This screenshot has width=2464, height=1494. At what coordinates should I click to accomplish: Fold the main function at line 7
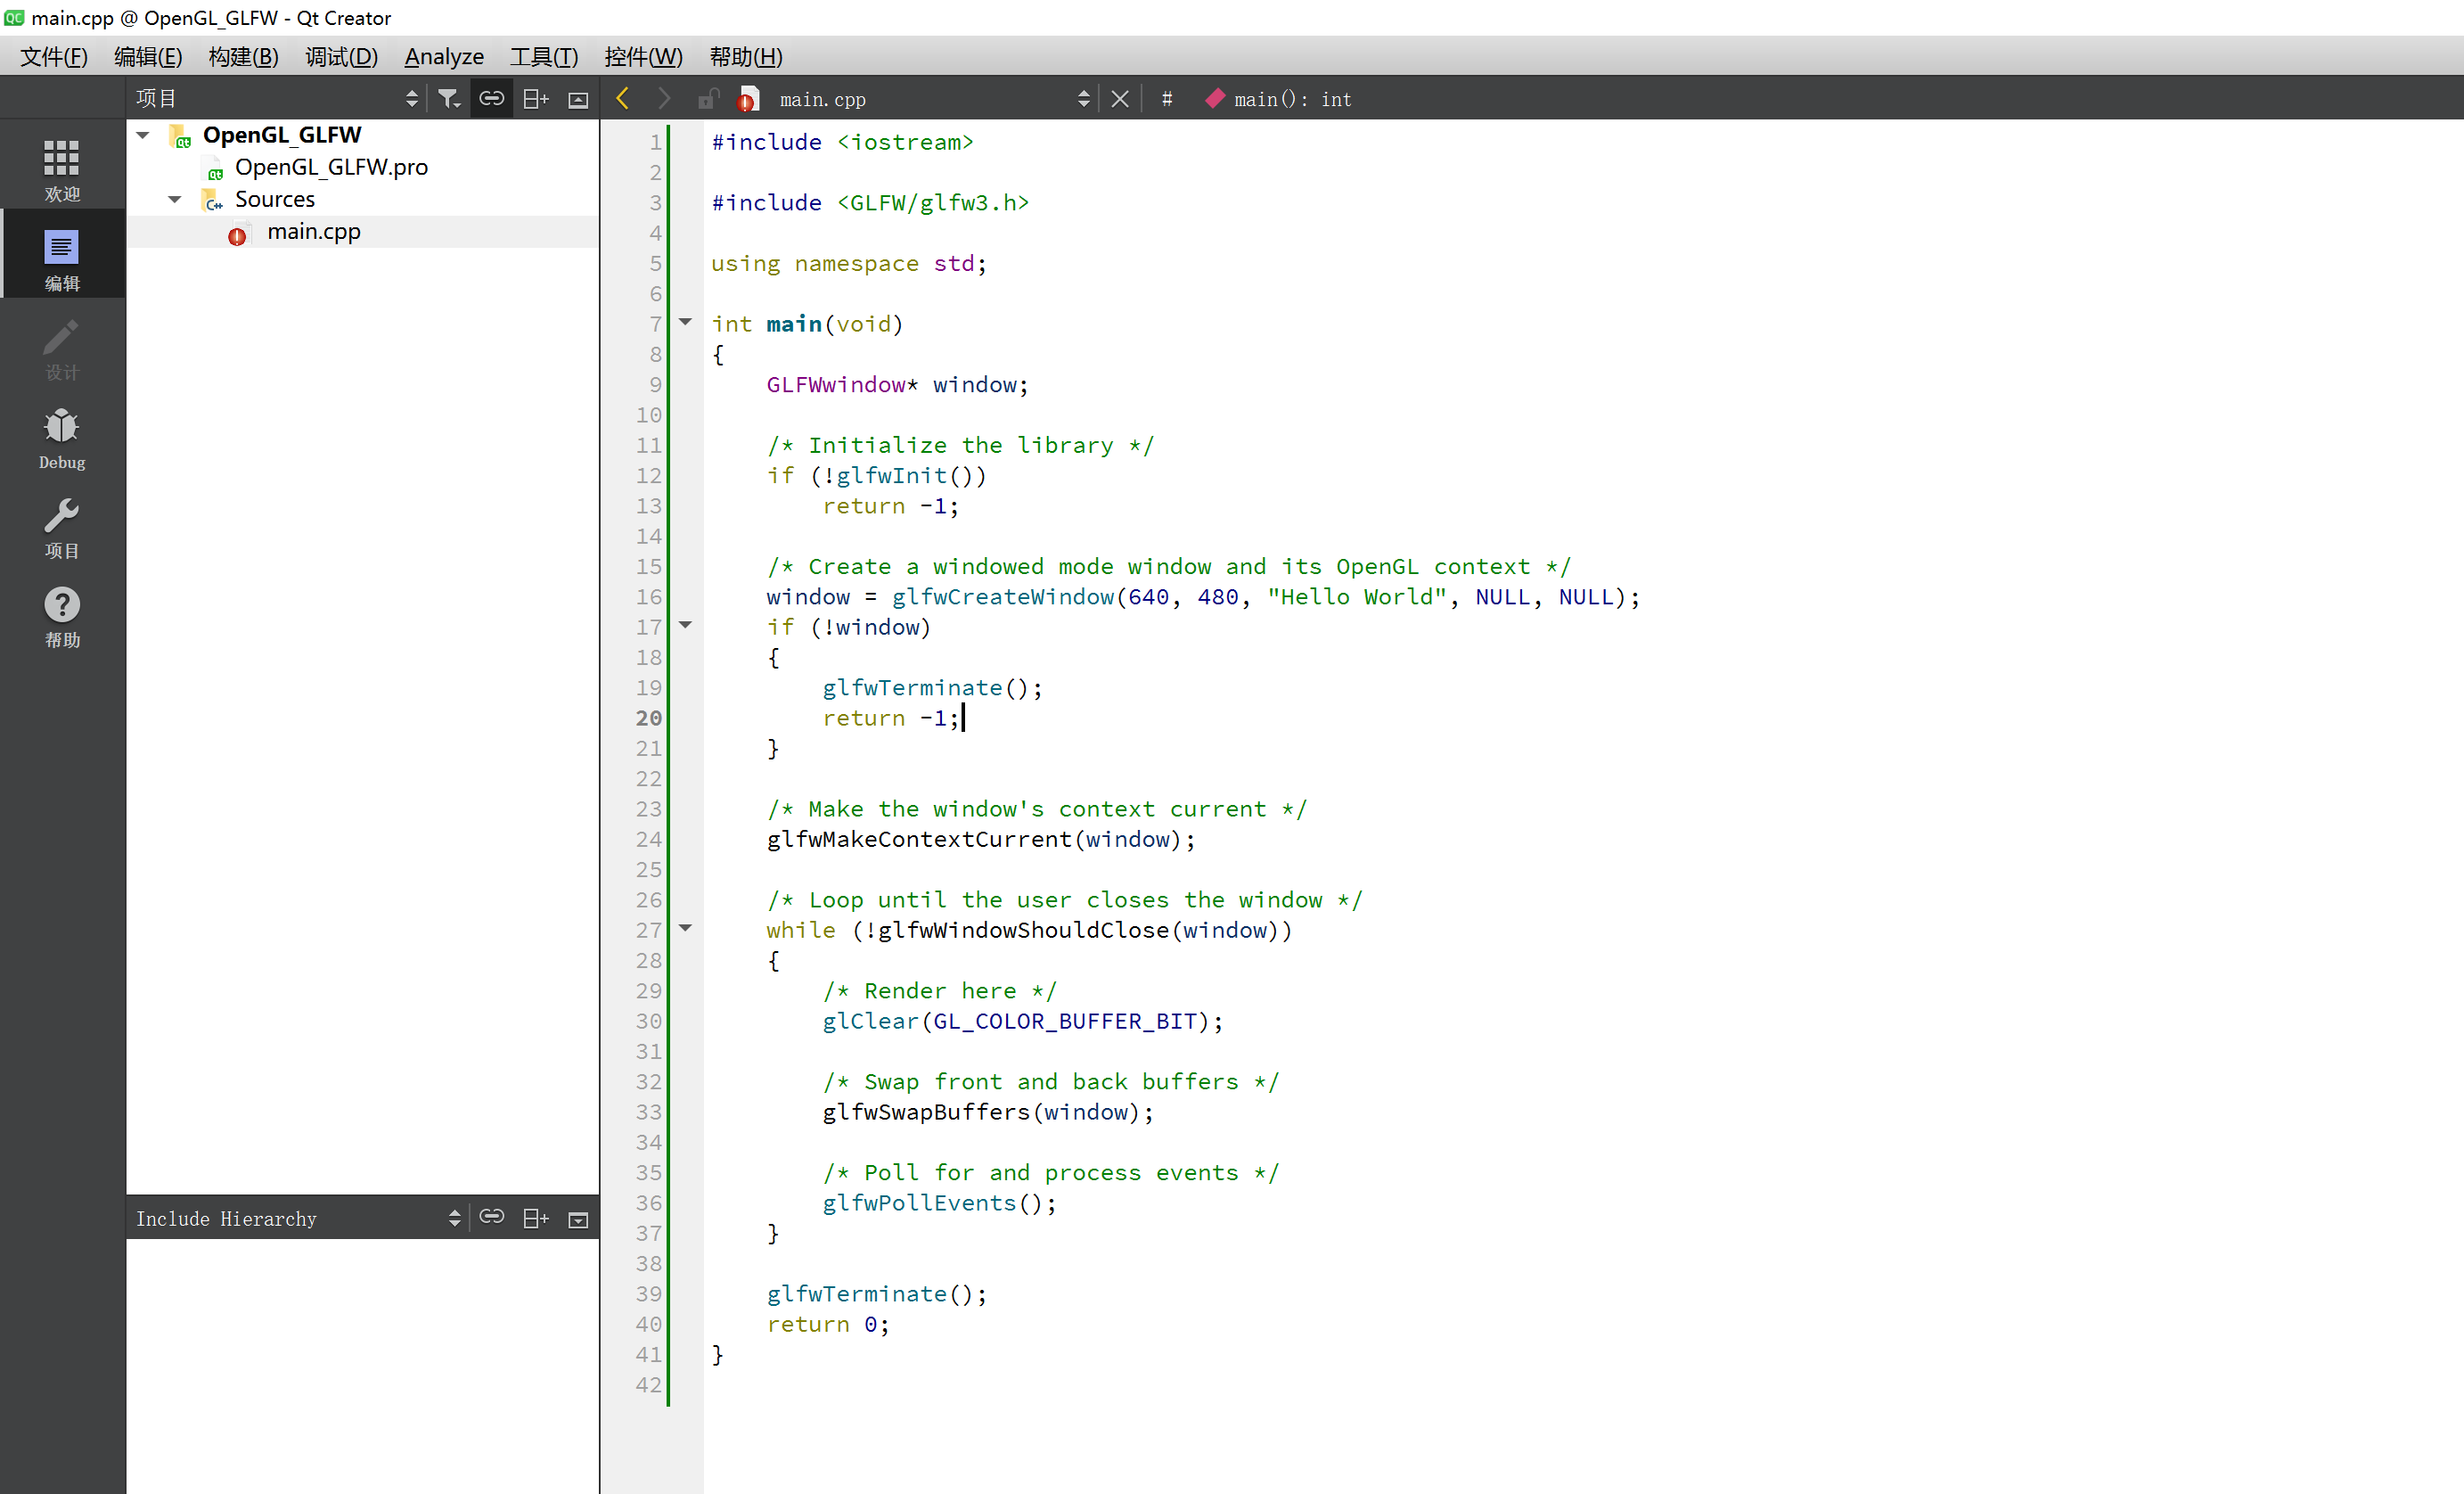coord(685,322)
